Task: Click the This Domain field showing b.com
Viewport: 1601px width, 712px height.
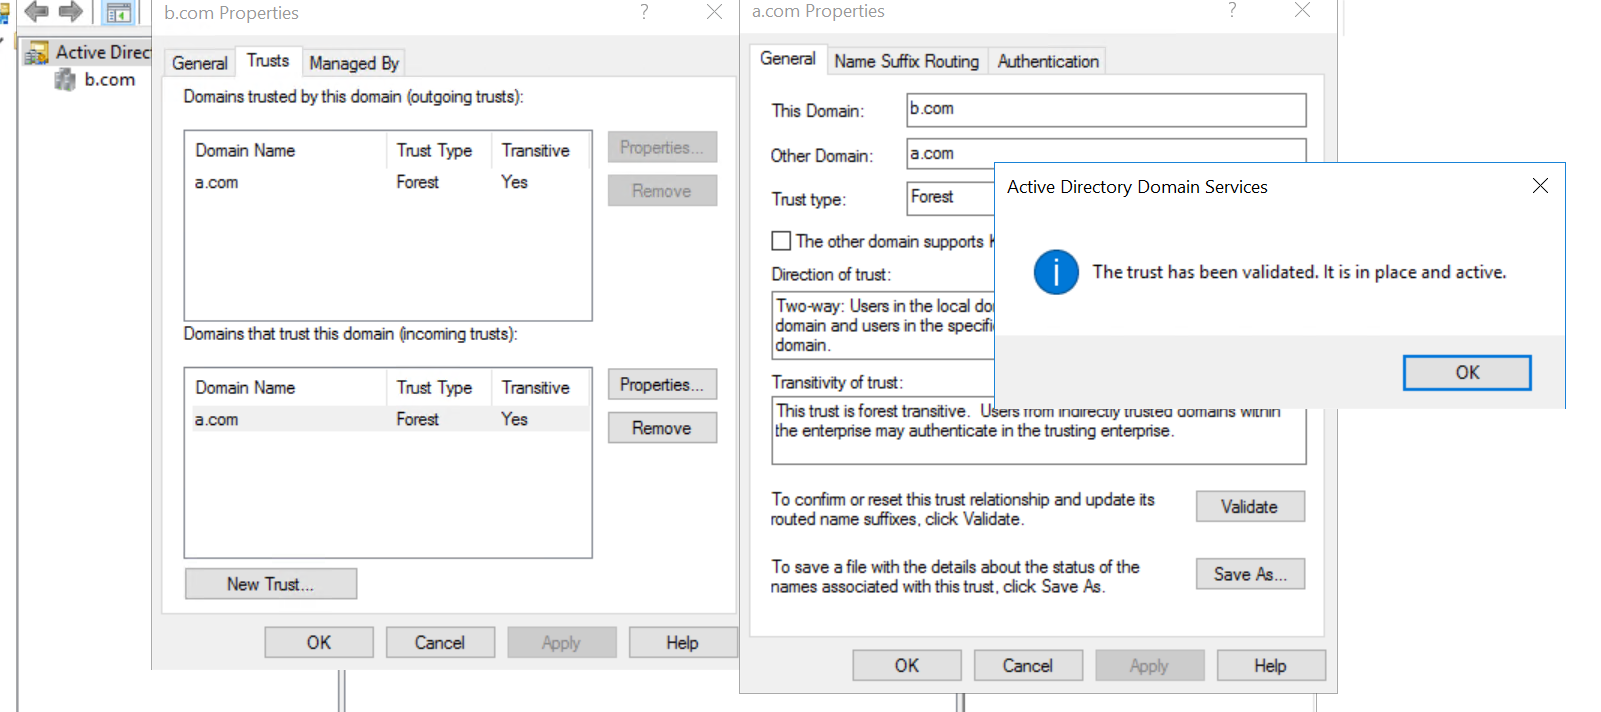Action: coord(1106,109)
